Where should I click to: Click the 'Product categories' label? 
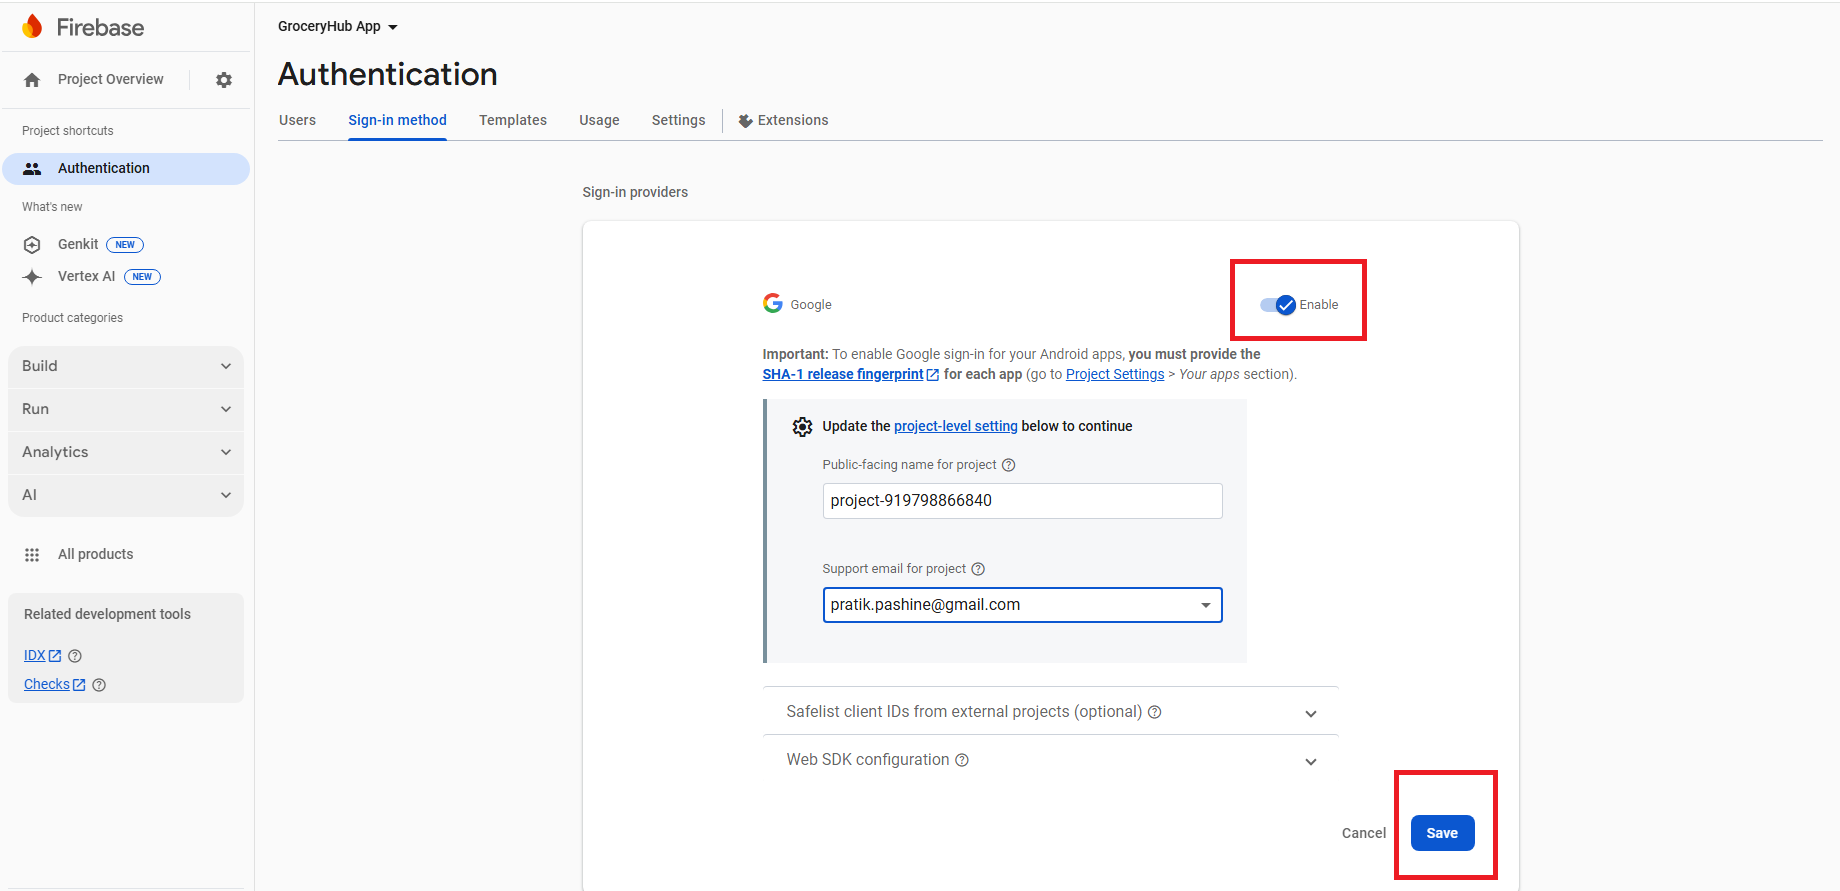pyautogui.click(x=72, y=319)
